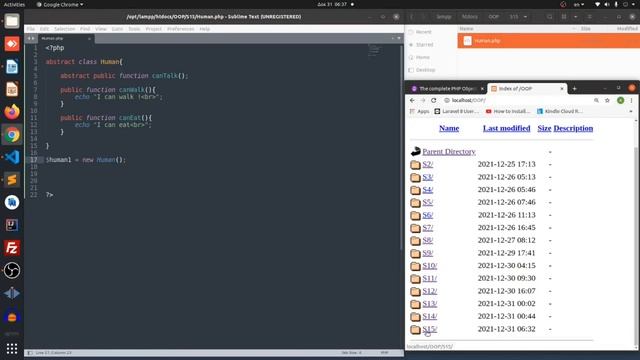Open the S13/ directory link
The image size is (640, 360).
tap(429, 304)
